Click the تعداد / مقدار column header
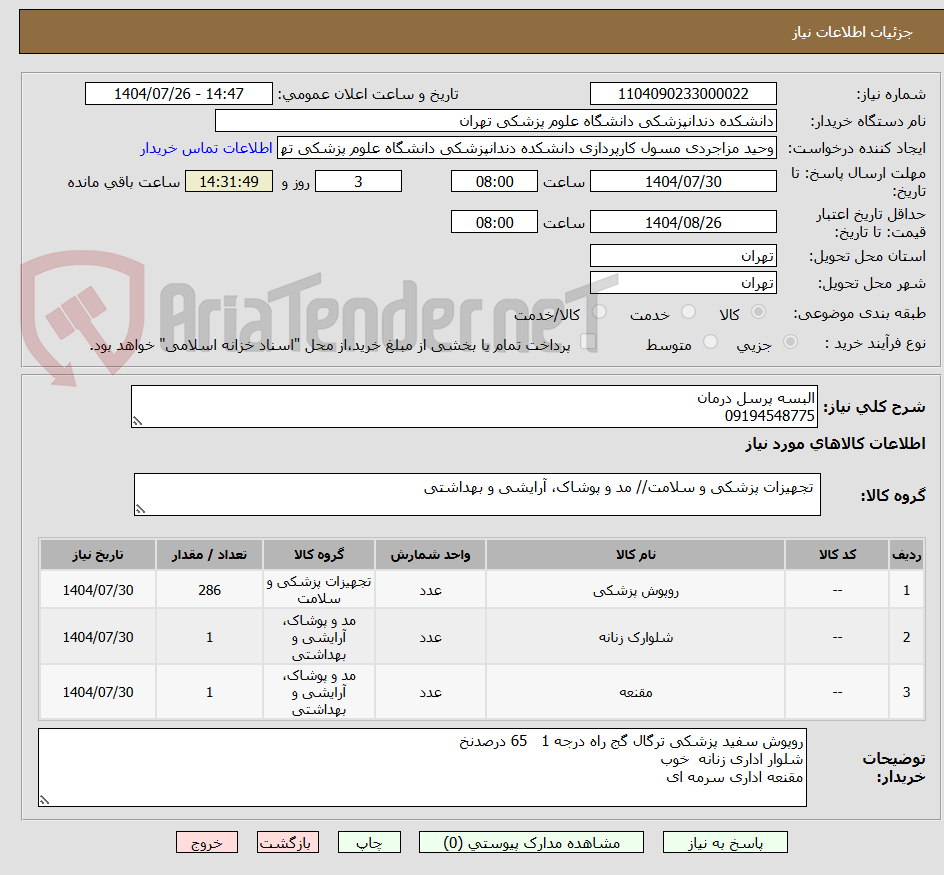The width and height of the screenshot is (944, 875). 209,555
